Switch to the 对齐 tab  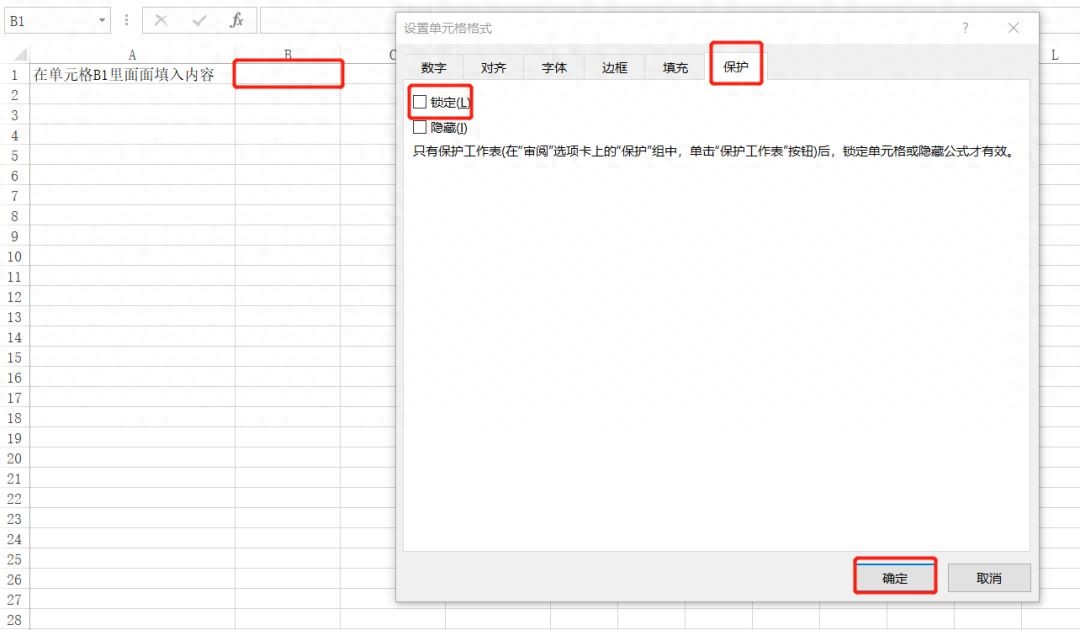493,67
